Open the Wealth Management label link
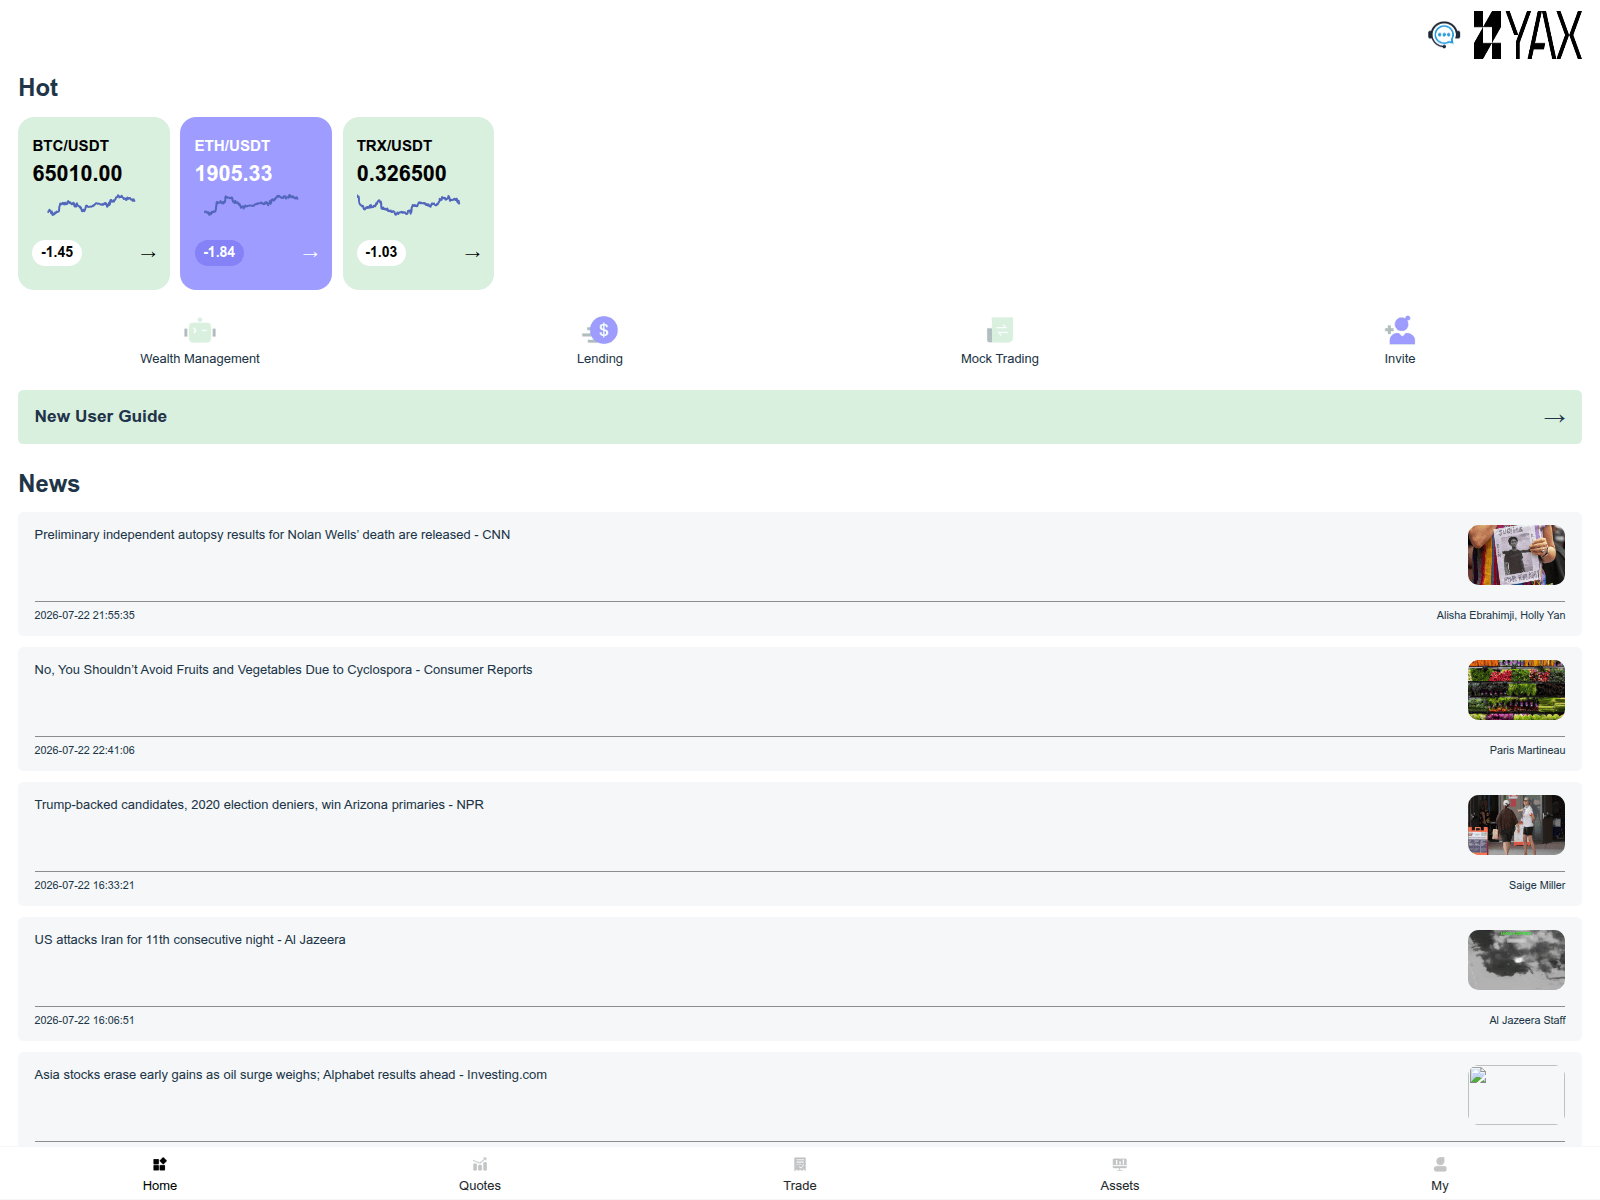The image size is (1600, 1200). (200, 359)
